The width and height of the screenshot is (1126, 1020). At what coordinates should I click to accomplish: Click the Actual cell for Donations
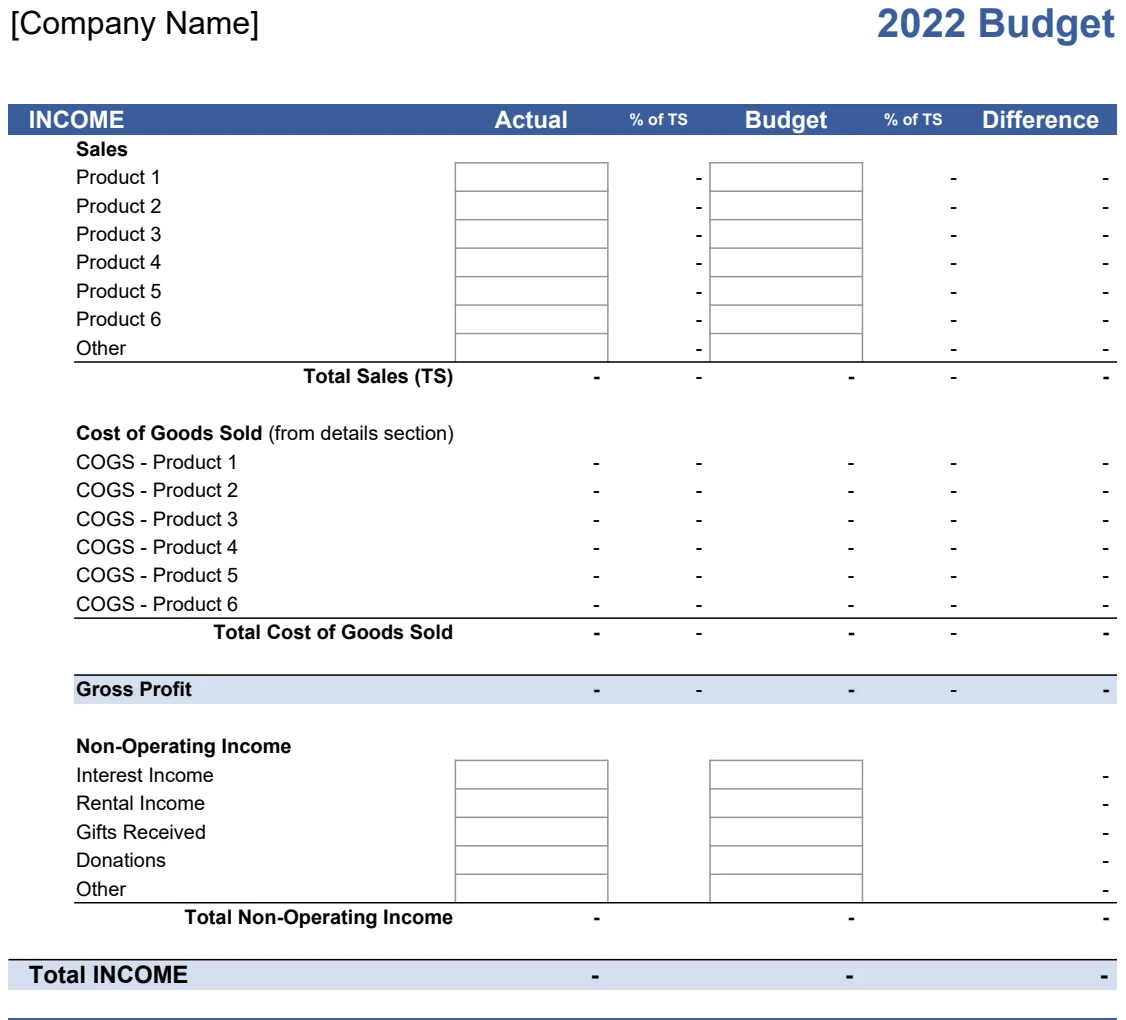[x=531, y=860]
